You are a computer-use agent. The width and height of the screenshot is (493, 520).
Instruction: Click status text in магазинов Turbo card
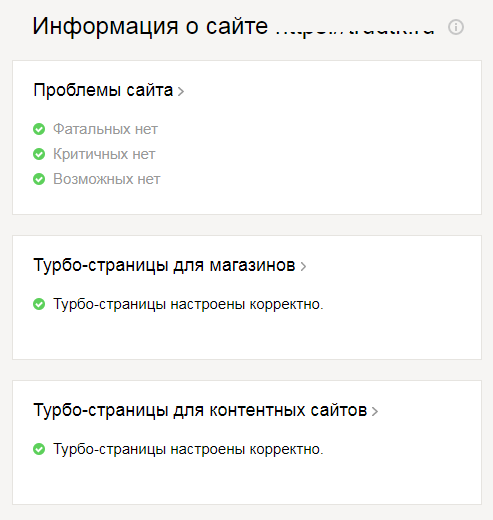click(188, 304)
